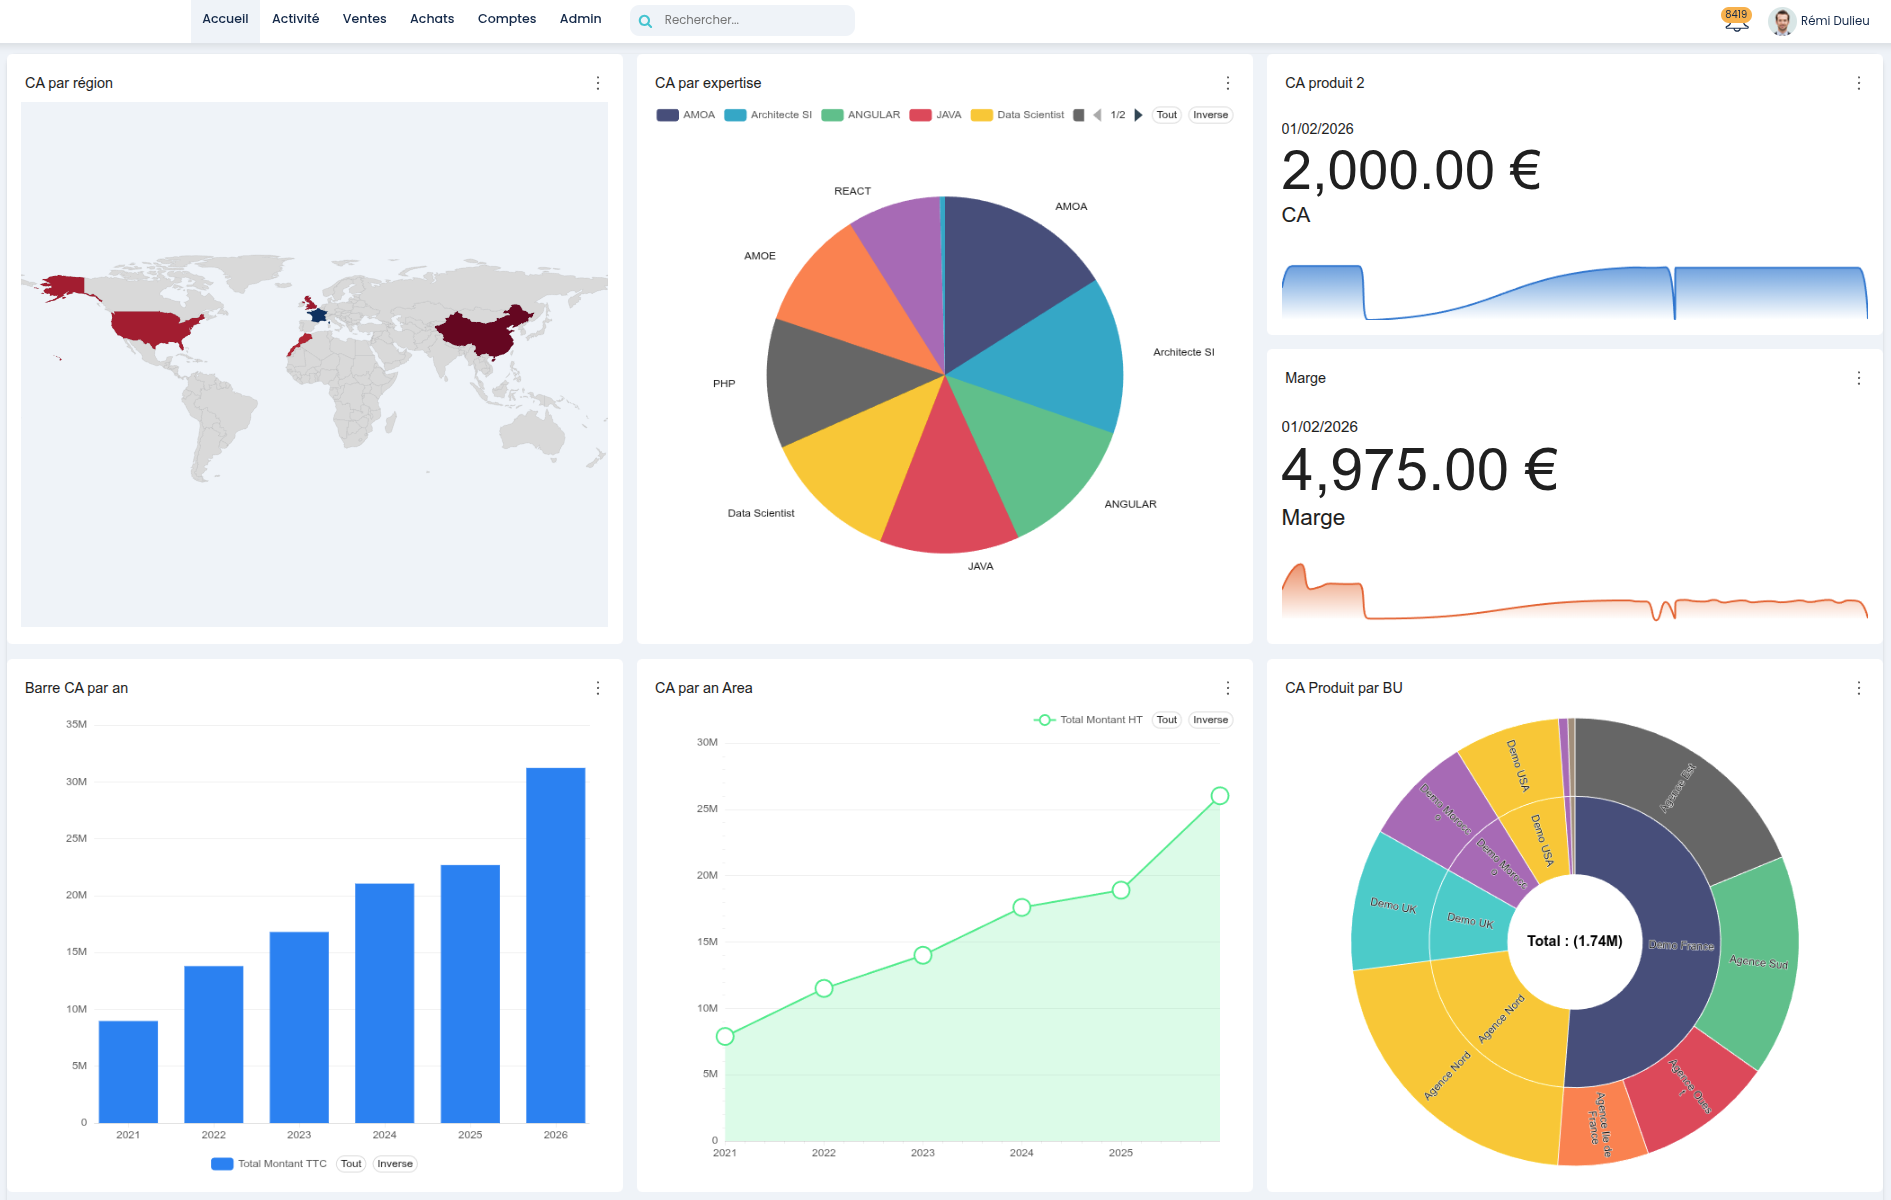
Task: Open the Ventes menu
Action: [x=364, y=19]
